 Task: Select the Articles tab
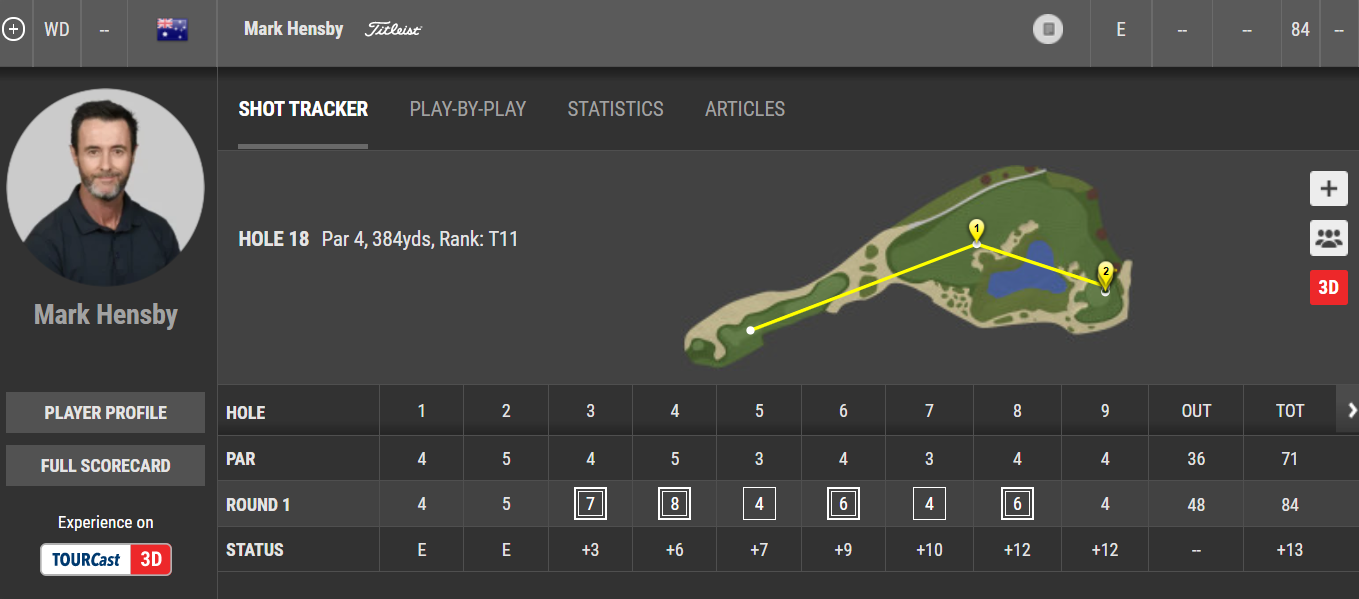745,109
